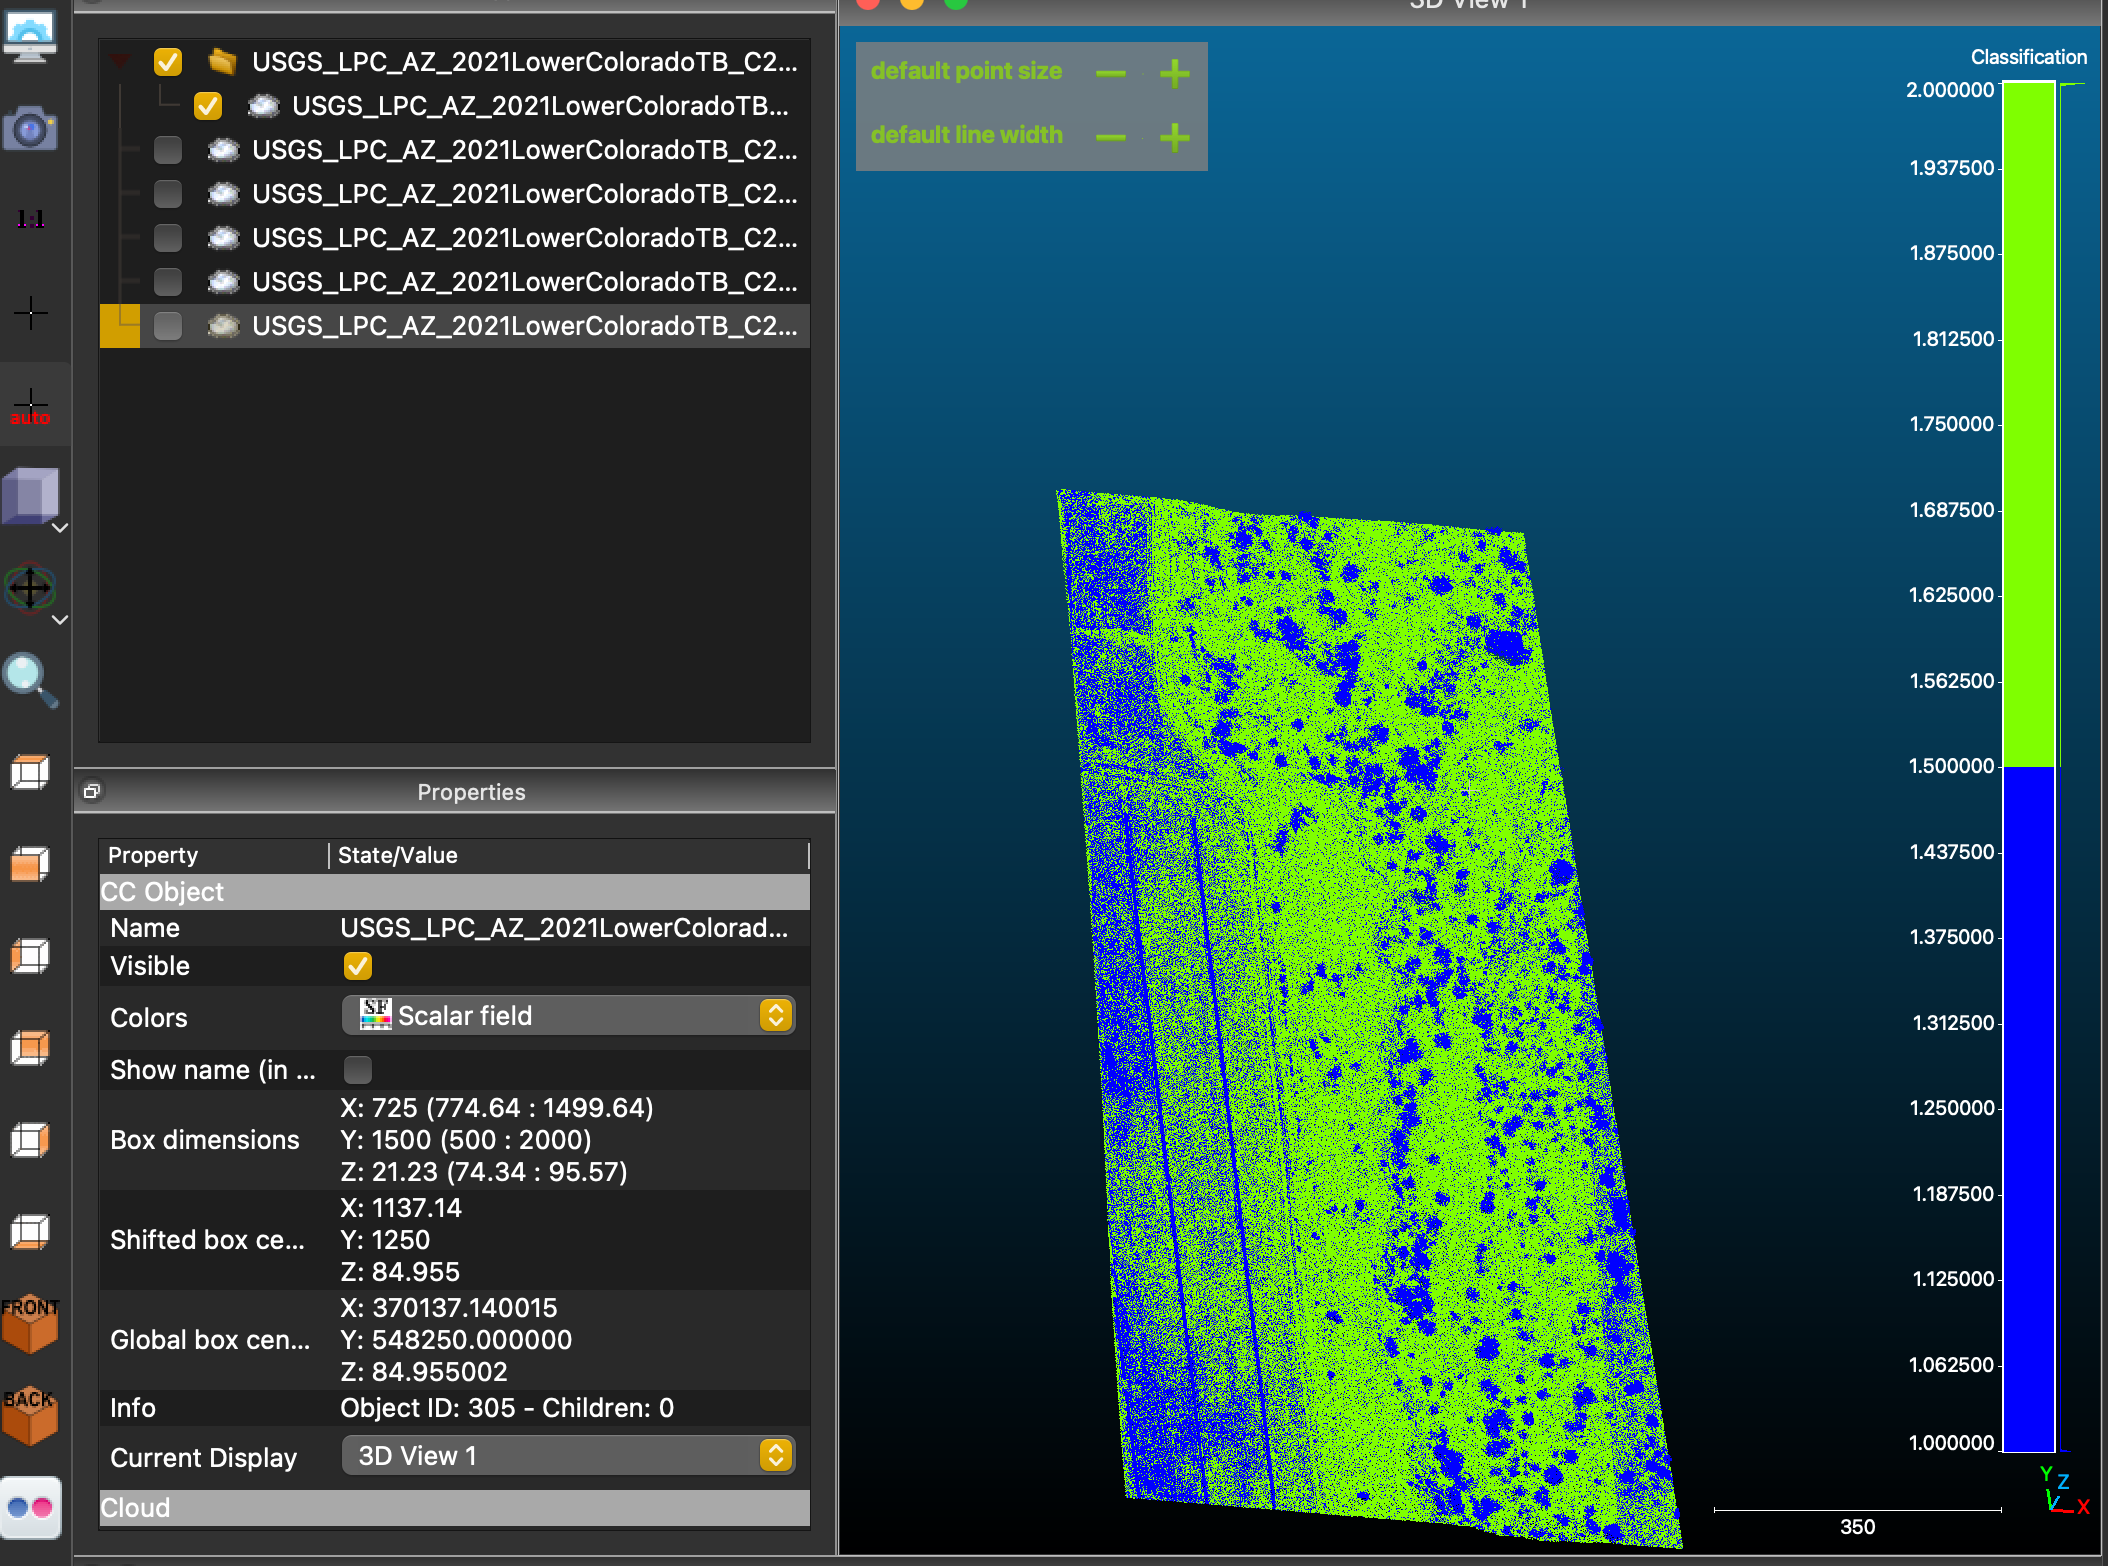The width and height of the screenshot is (2108, 1566).
Task: Activate the pick rotation center crosshair tool
Action: 30,312
